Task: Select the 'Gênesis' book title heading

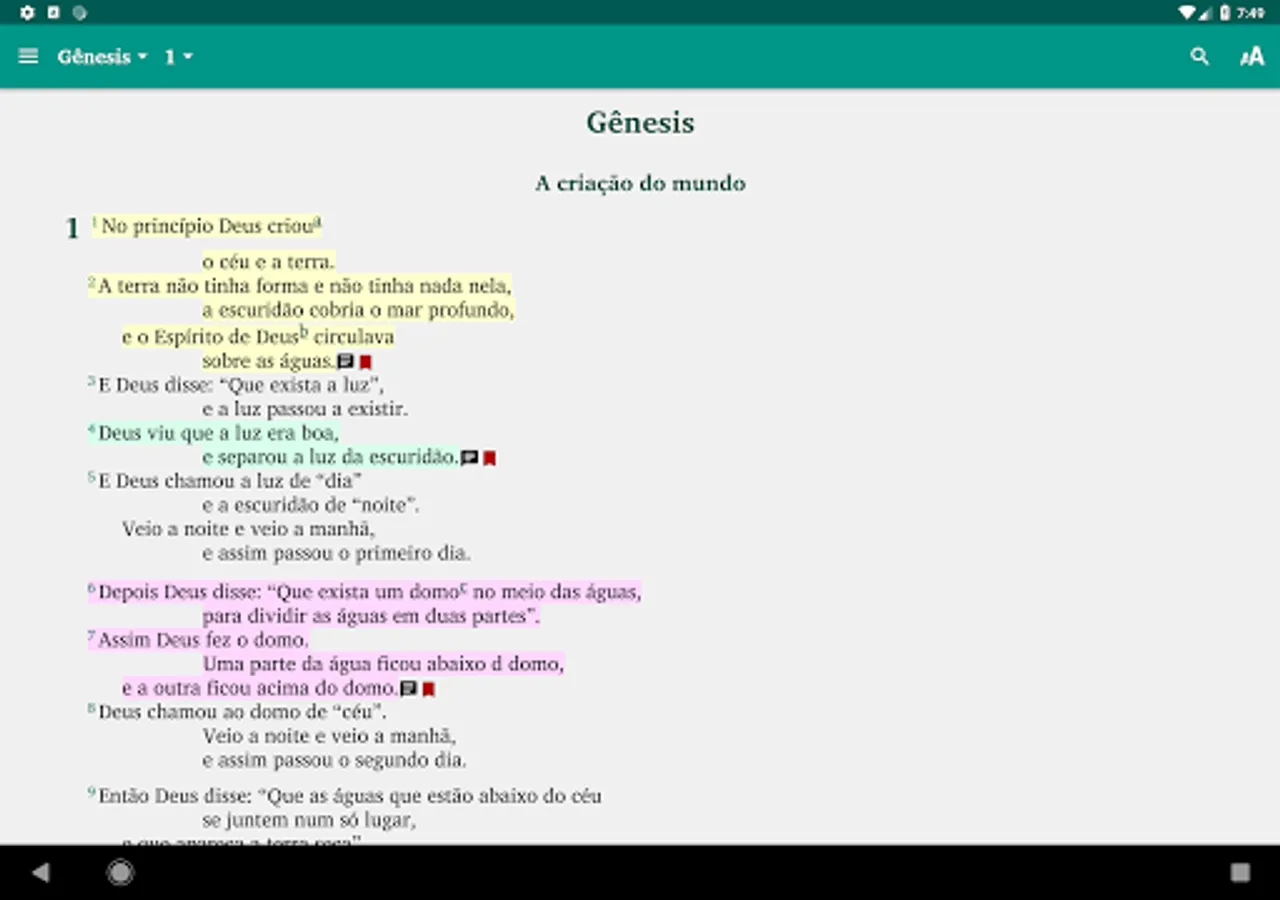Action: (640, 123)
